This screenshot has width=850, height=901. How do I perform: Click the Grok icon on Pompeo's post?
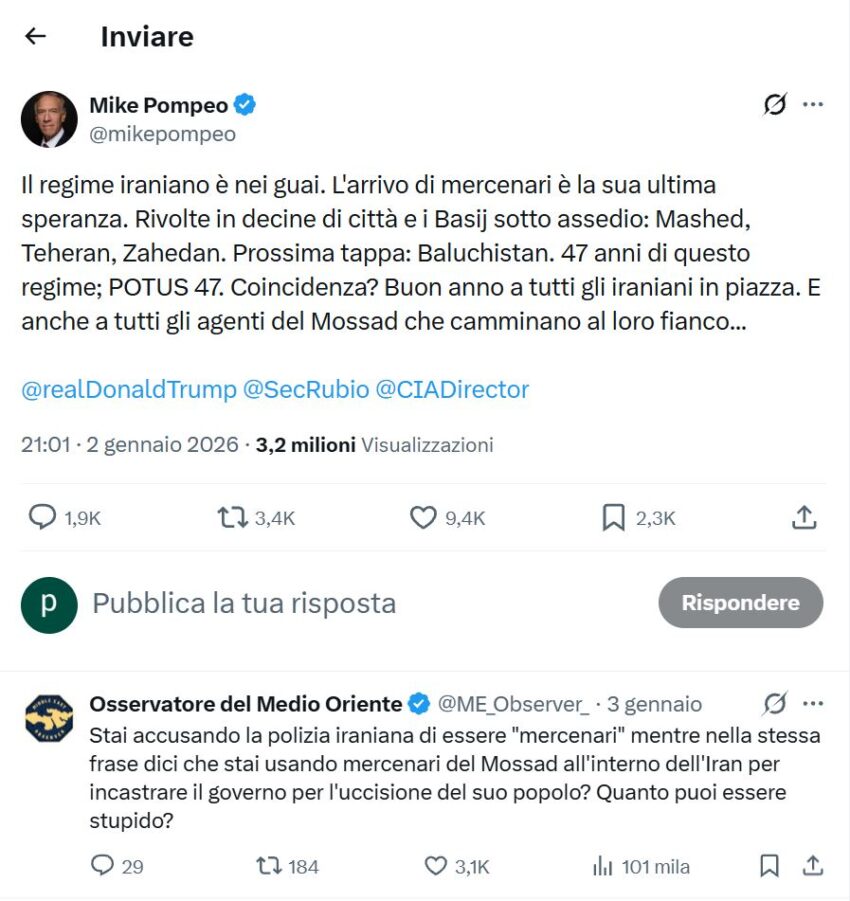[x=775, y=104]
